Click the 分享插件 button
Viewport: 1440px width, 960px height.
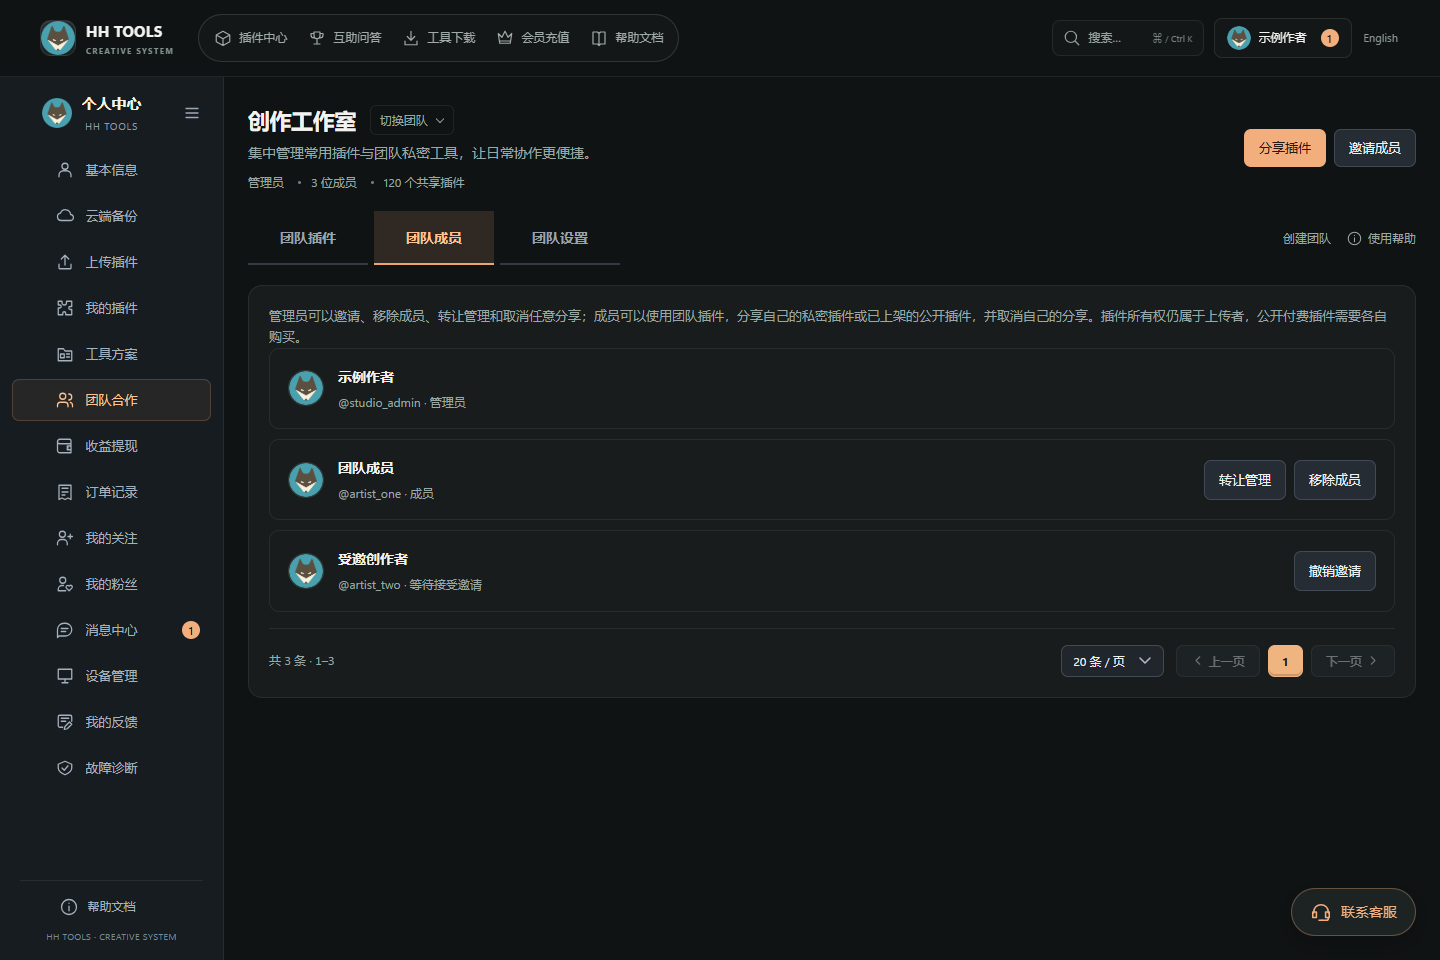pos(1285,148)
